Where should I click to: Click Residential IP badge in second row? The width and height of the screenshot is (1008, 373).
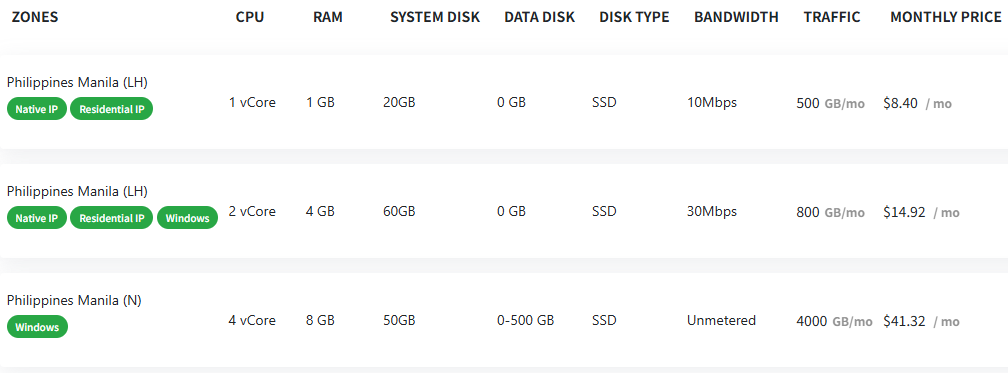pyautogui.click(x=111, y=218)
